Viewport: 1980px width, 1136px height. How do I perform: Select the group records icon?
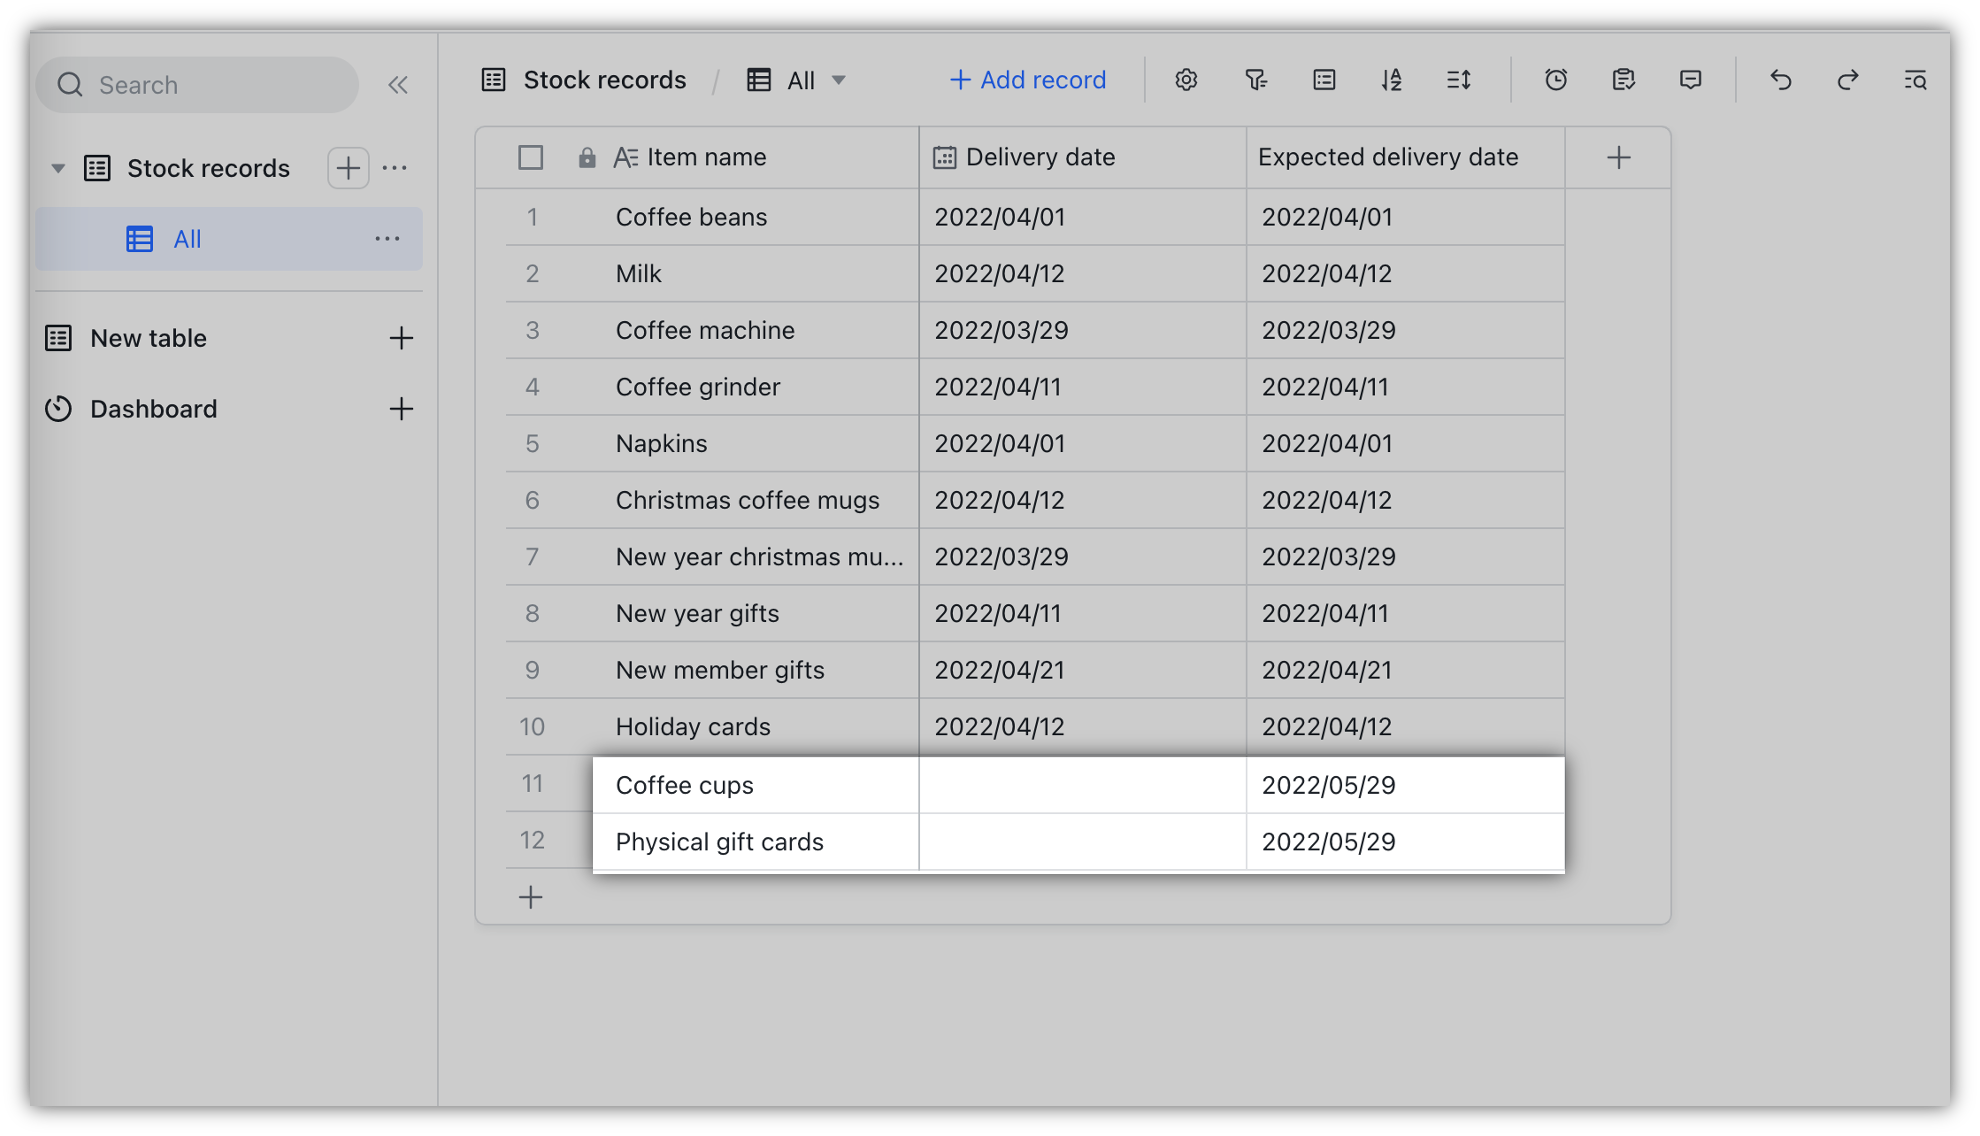pos(1323,80)
